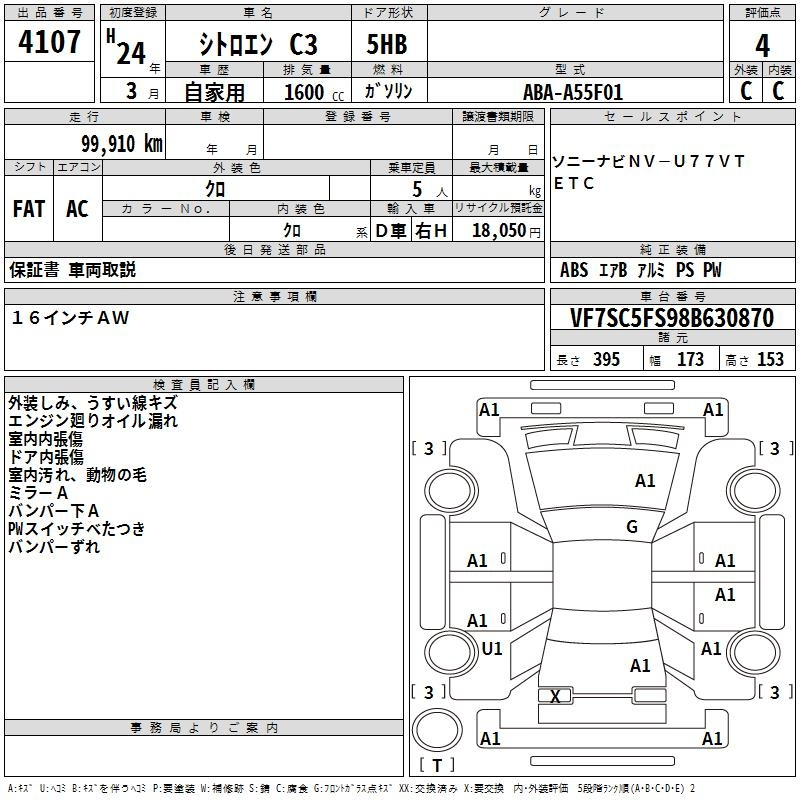This screenshot has height=800, width=800.
Task: Click the model code ABA-A55F01
Action: click(x=573, y=92)
